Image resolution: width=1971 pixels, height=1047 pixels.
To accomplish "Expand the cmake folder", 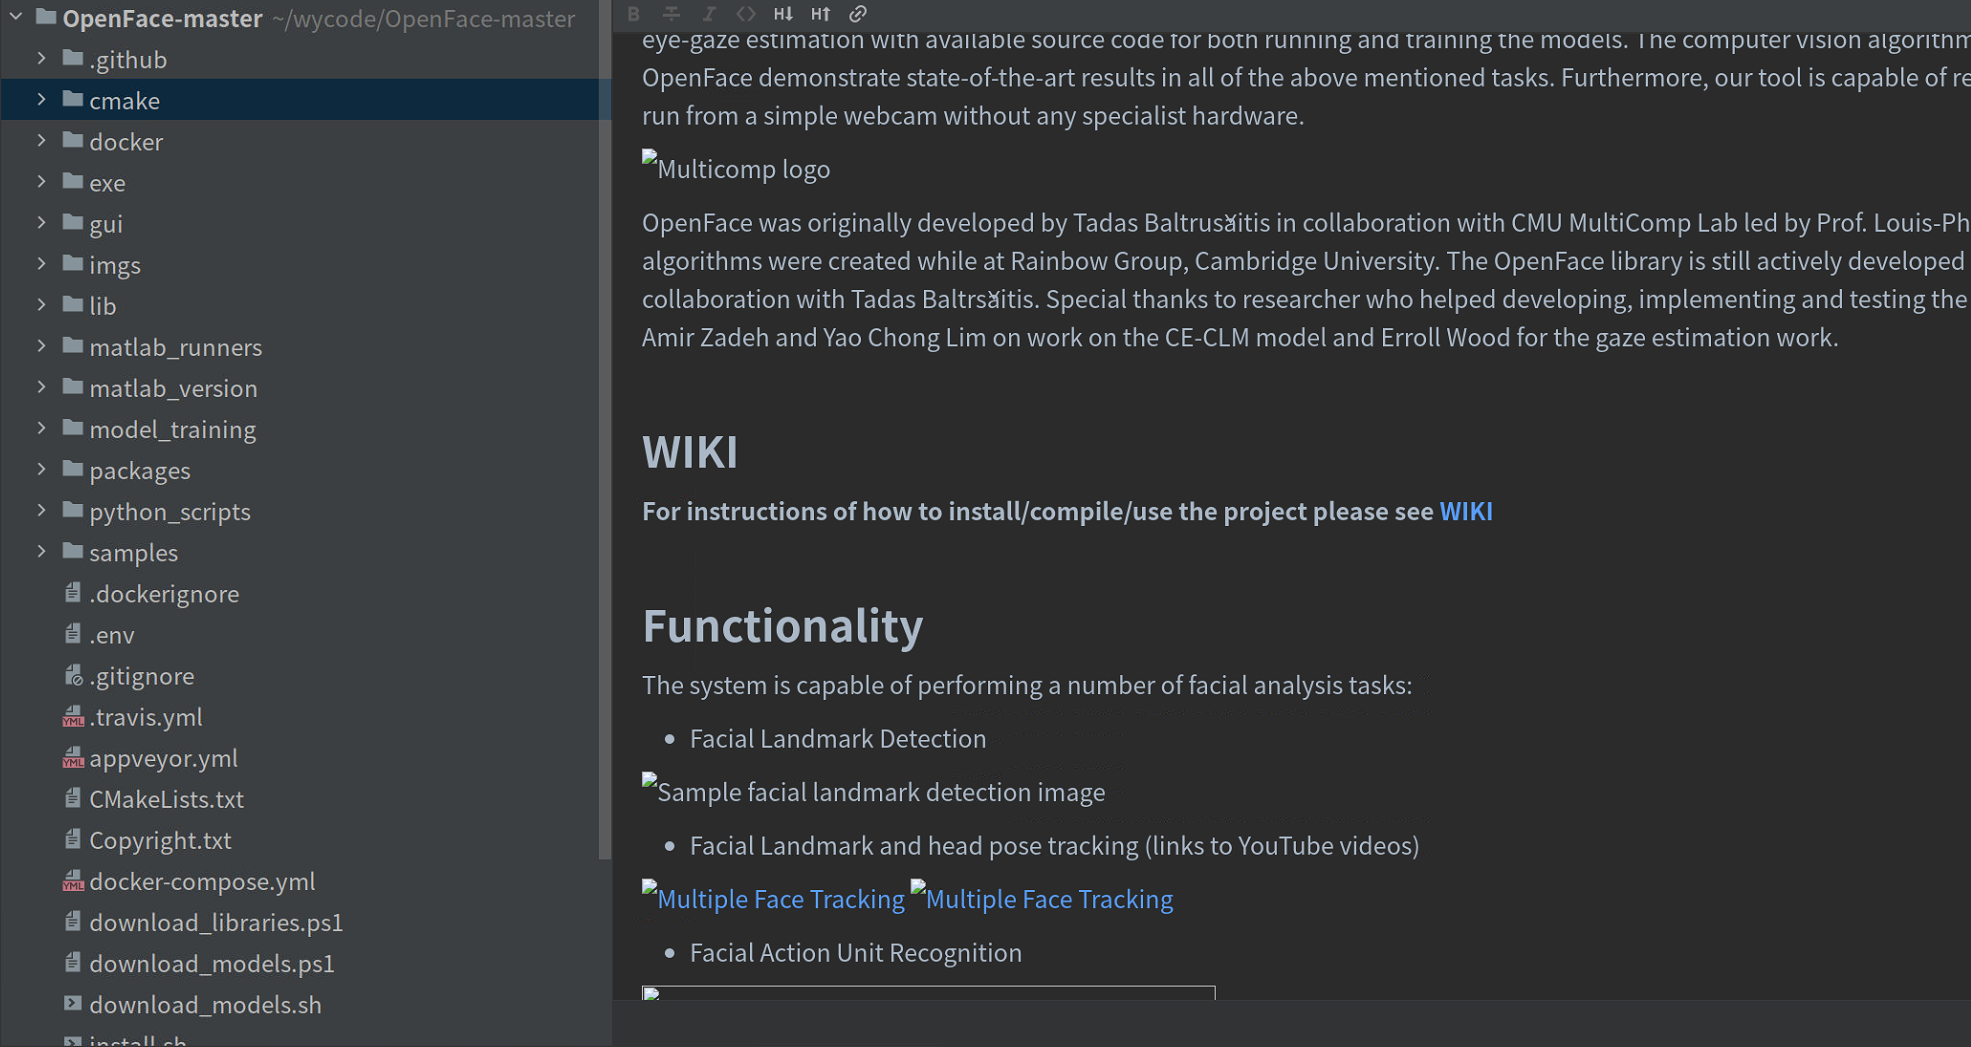I will tap(41, 100).
